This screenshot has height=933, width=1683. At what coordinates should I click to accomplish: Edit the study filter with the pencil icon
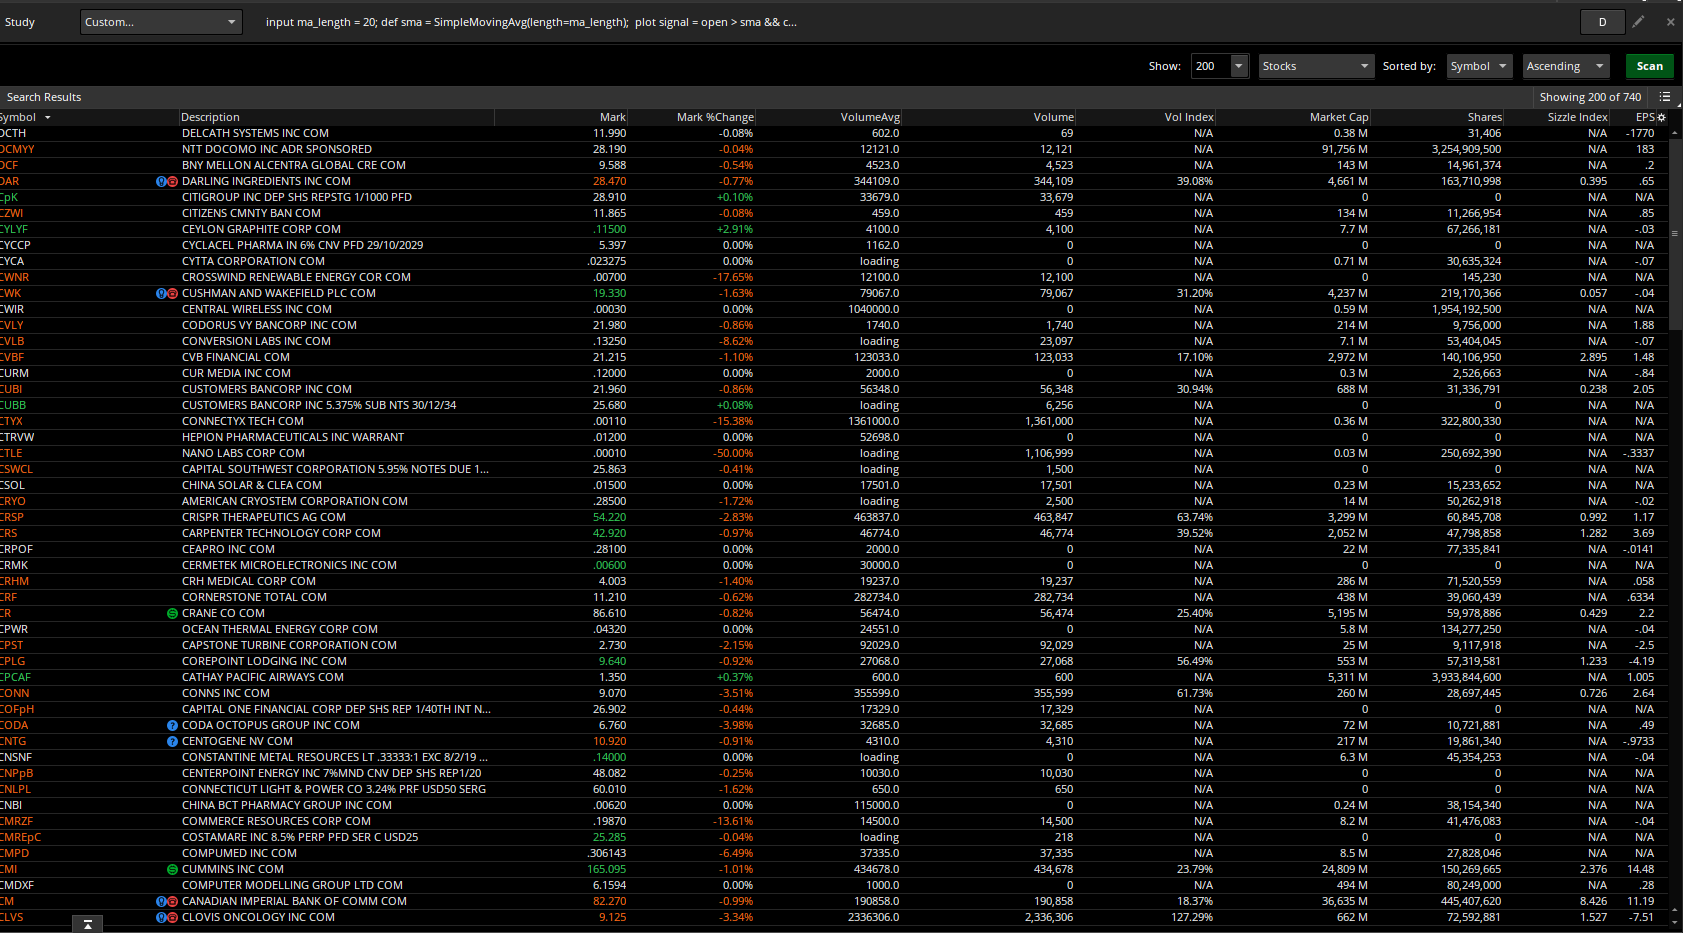coord(1638,21)
